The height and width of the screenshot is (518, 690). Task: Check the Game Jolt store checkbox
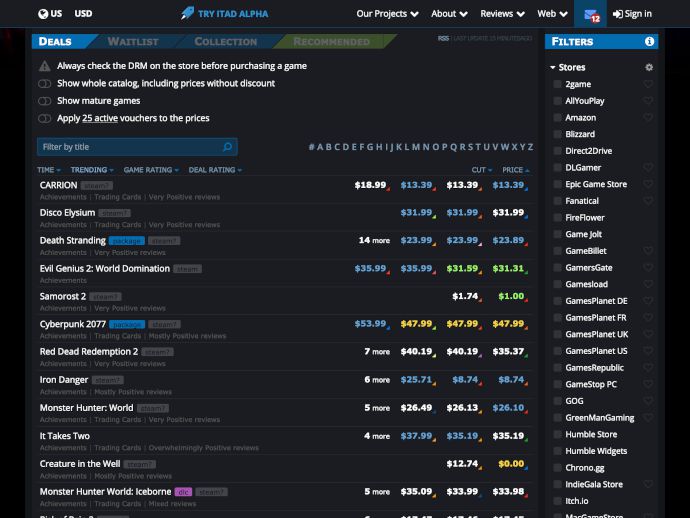tap(557, 235)
